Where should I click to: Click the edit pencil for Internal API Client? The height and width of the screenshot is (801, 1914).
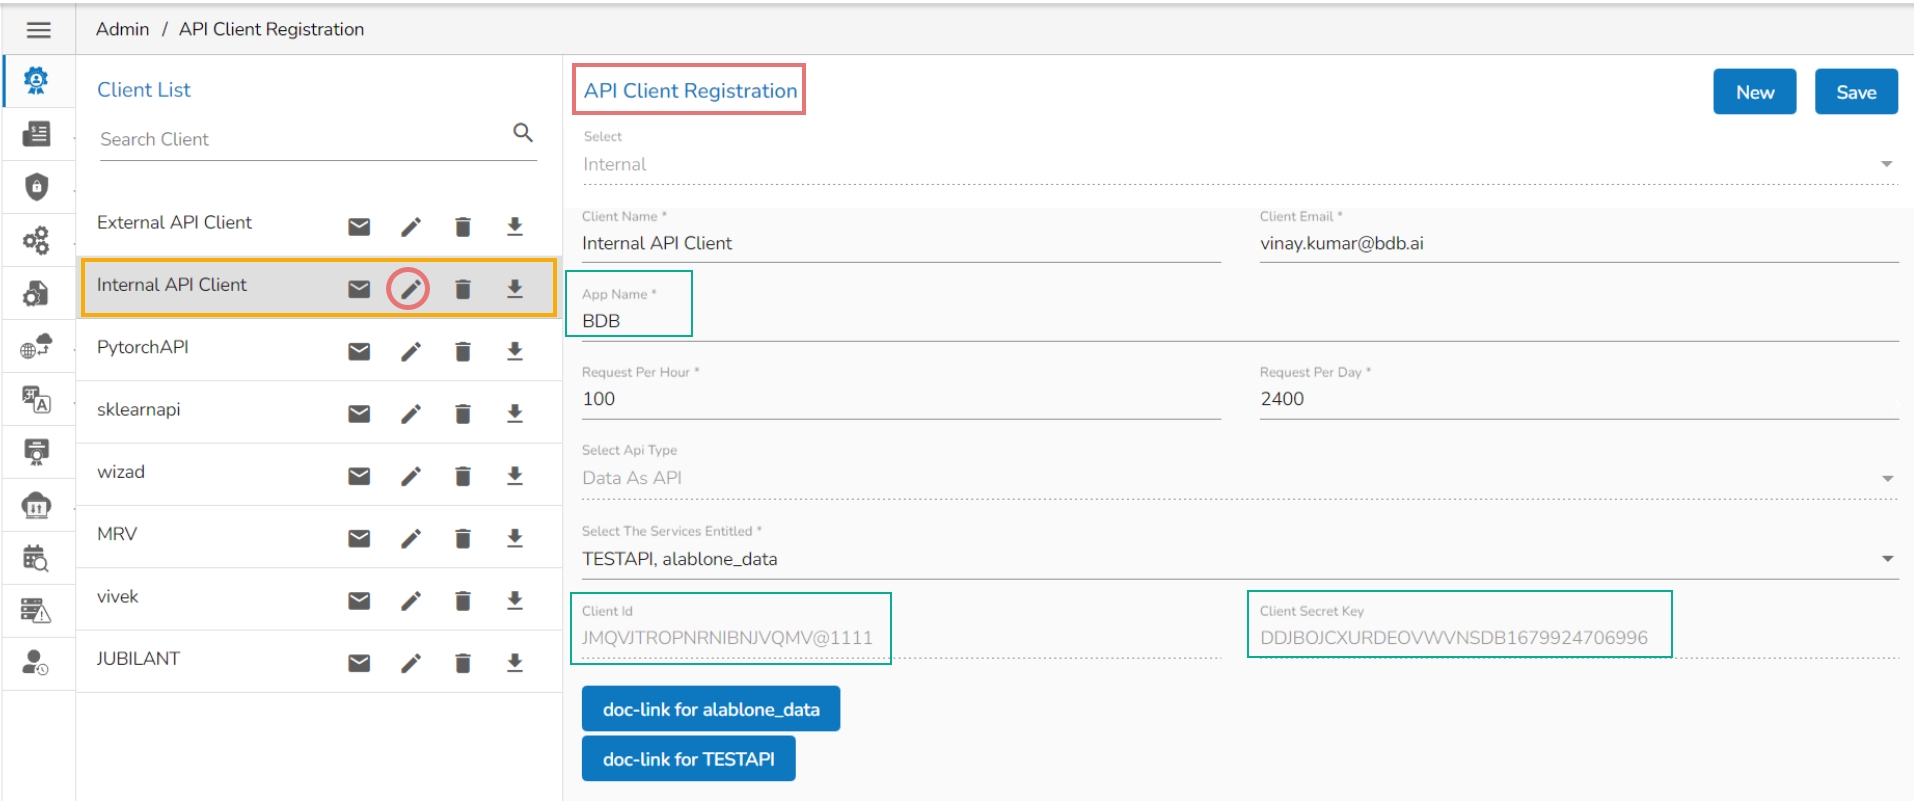pos(410,289)
